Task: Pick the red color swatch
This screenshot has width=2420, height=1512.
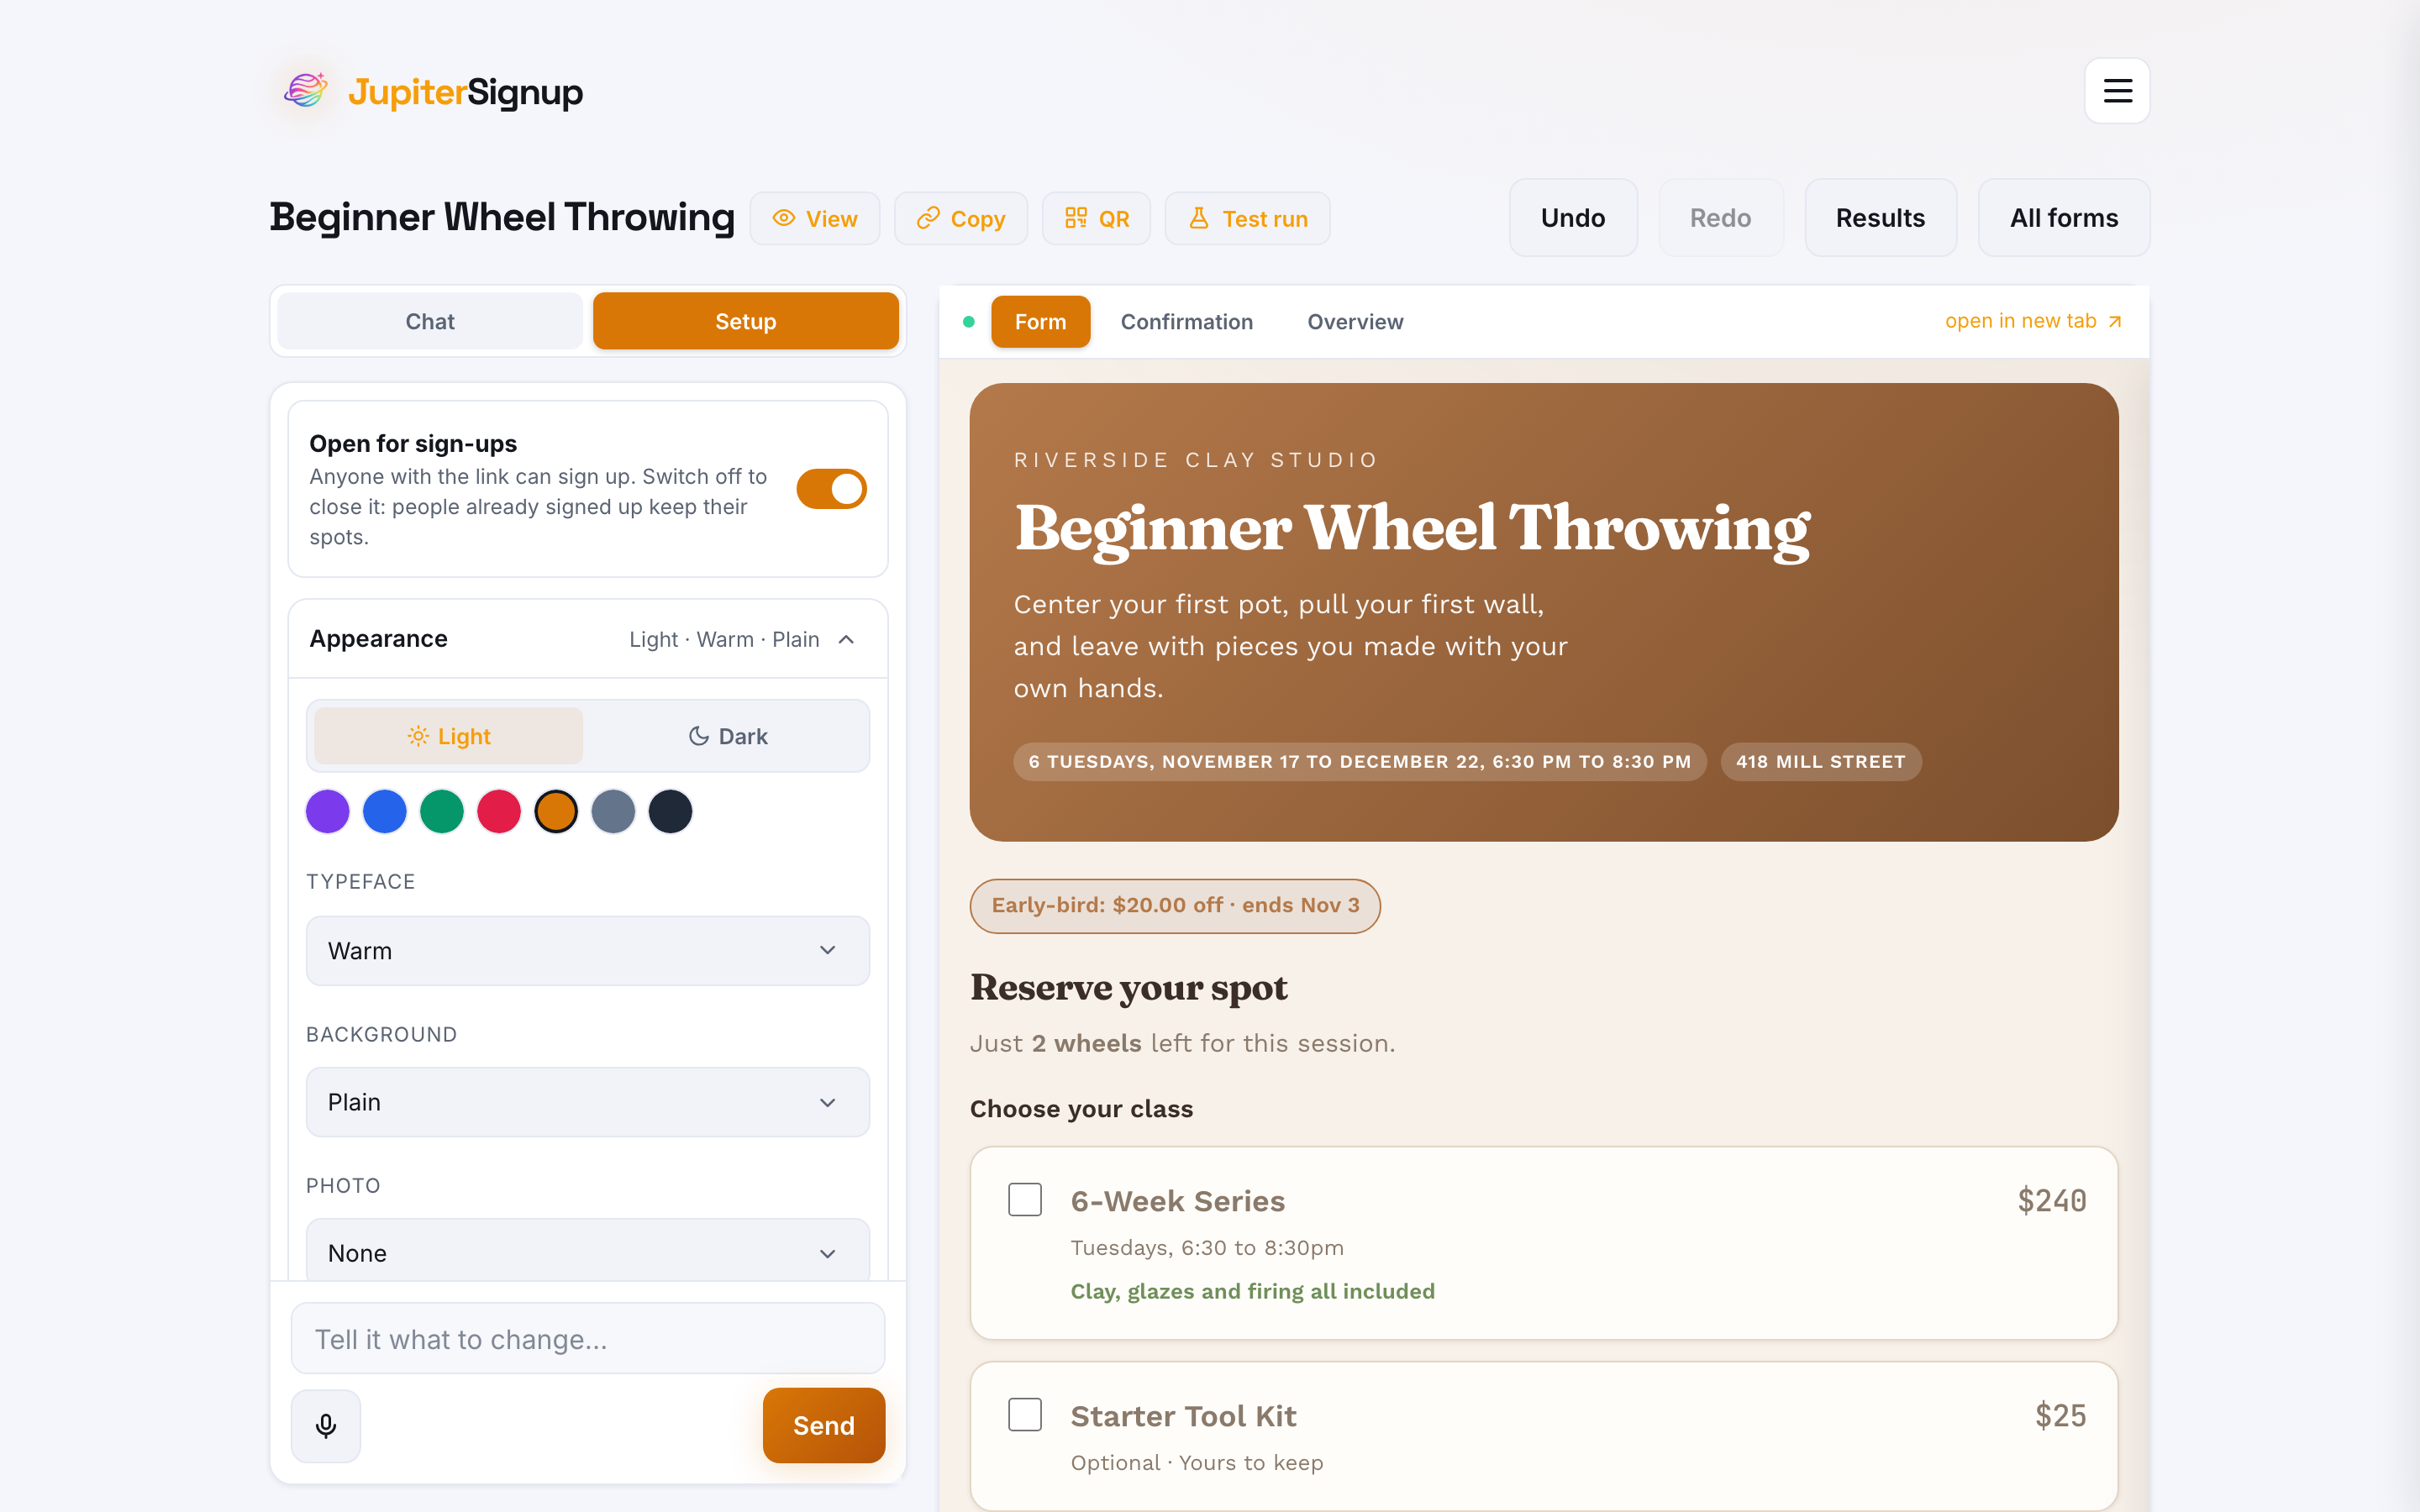Action: (x=499, y=811)
